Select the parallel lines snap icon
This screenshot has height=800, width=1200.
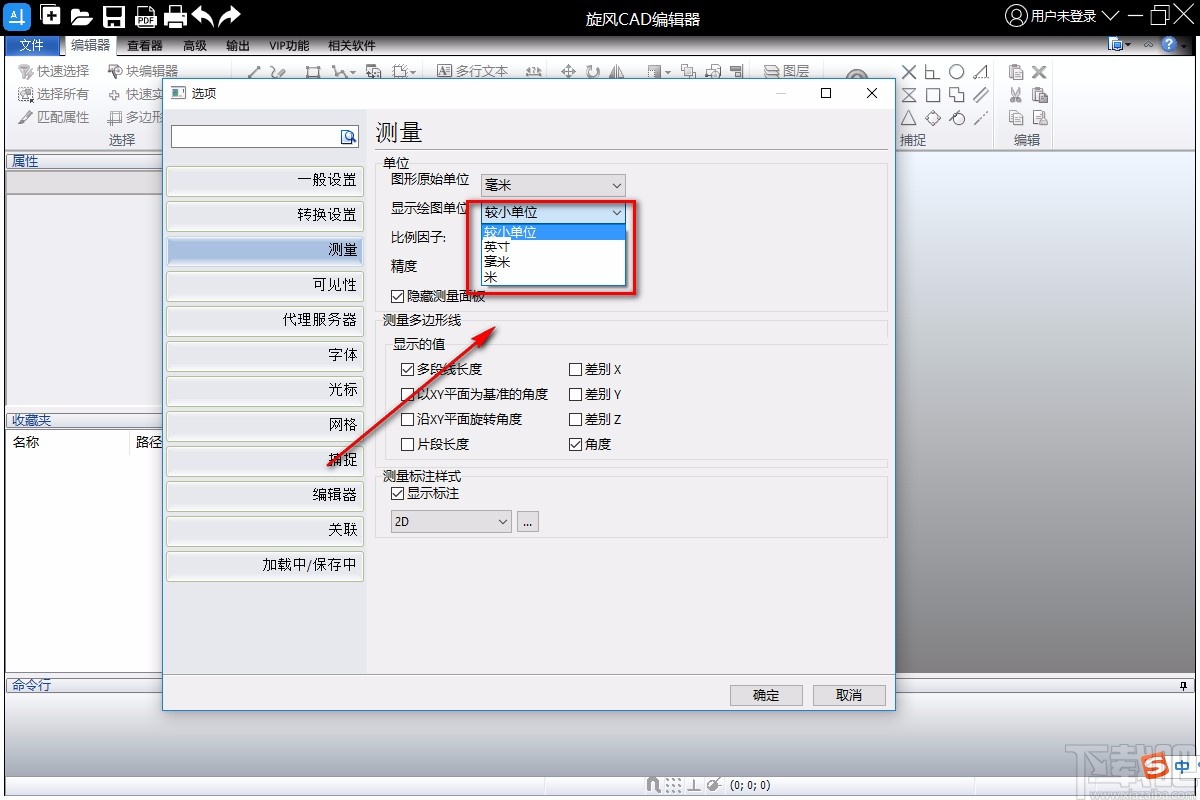[981, 95]
